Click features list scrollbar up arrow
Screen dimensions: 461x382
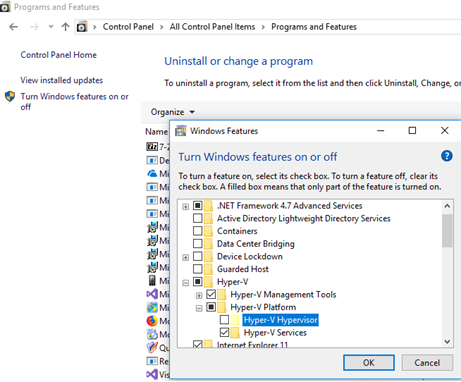447,206
